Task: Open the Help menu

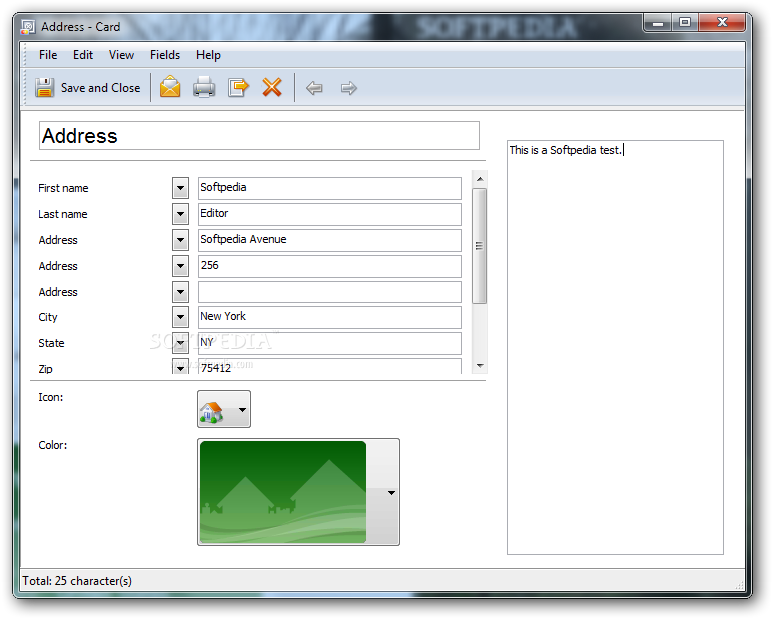Action: (x=208, y=55)
